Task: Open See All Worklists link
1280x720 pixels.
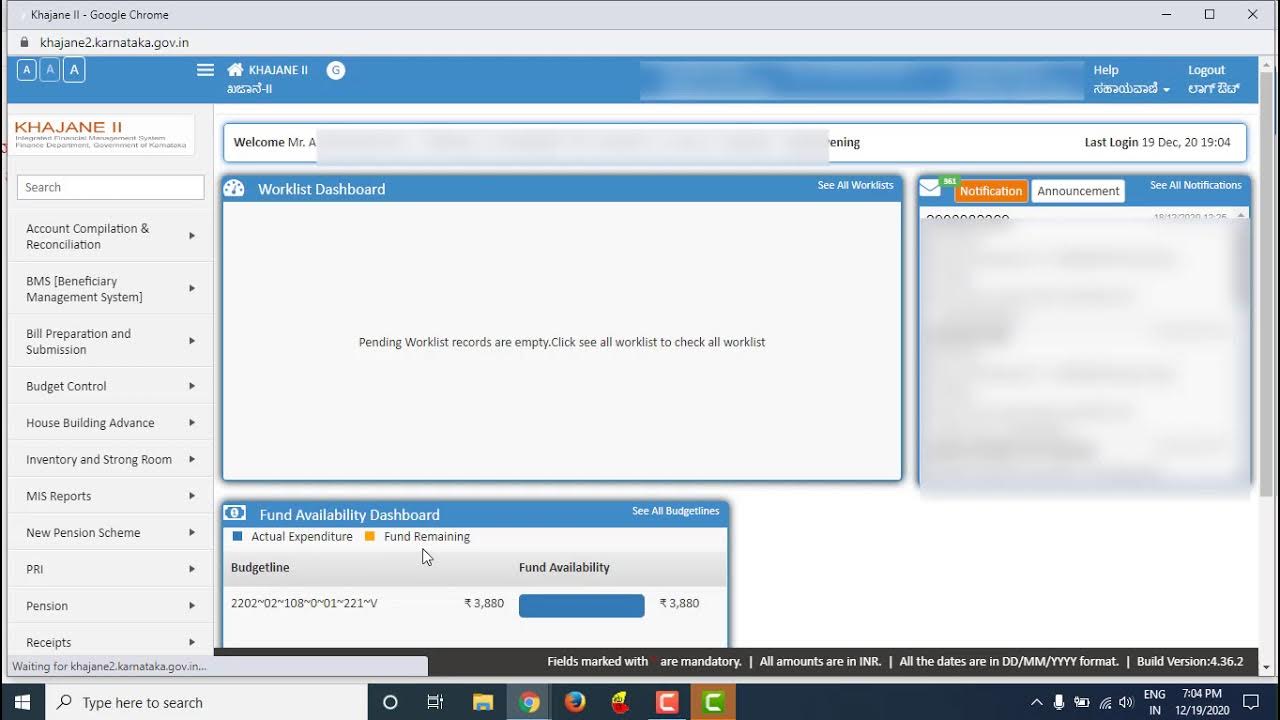Action: 855,185
